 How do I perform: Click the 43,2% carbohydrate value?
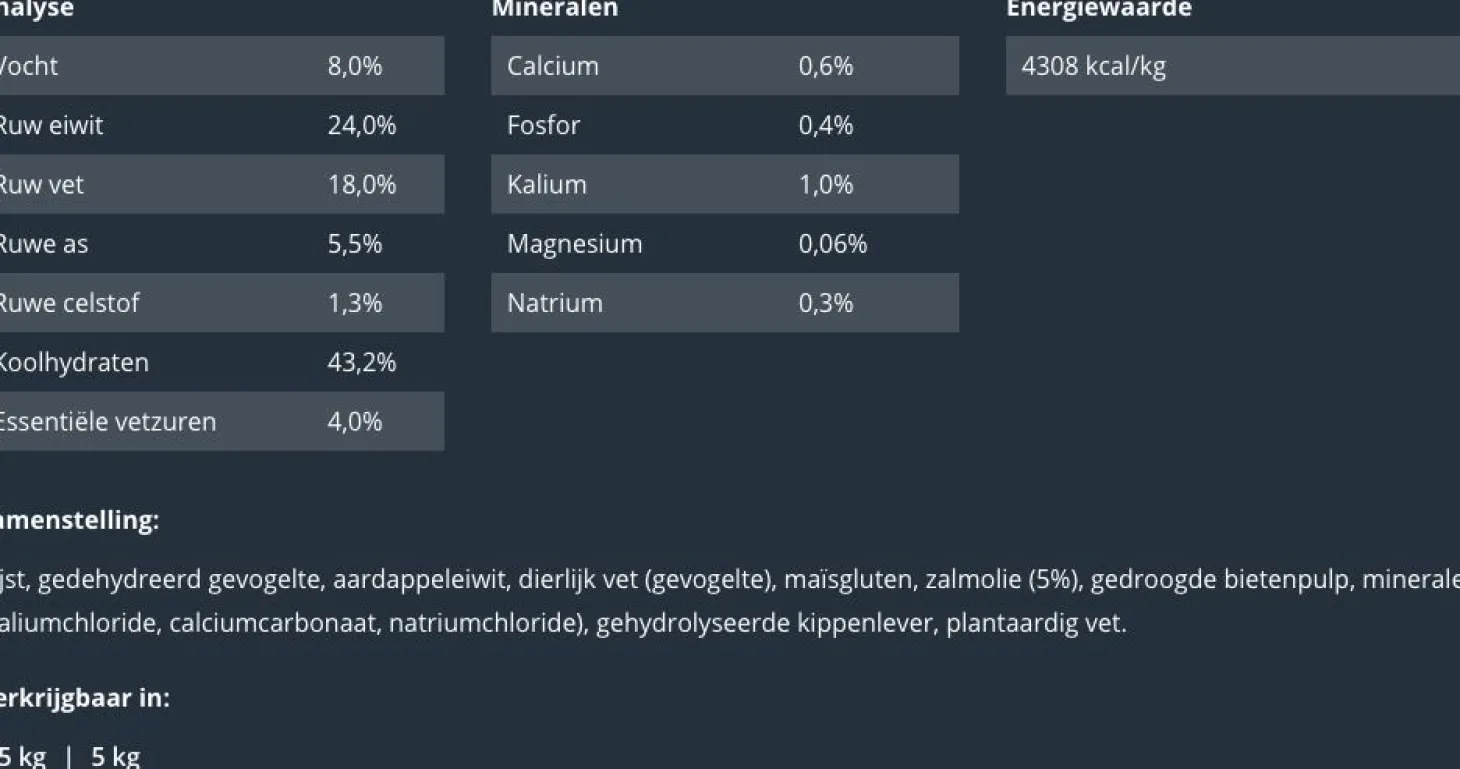coord(361,362)
